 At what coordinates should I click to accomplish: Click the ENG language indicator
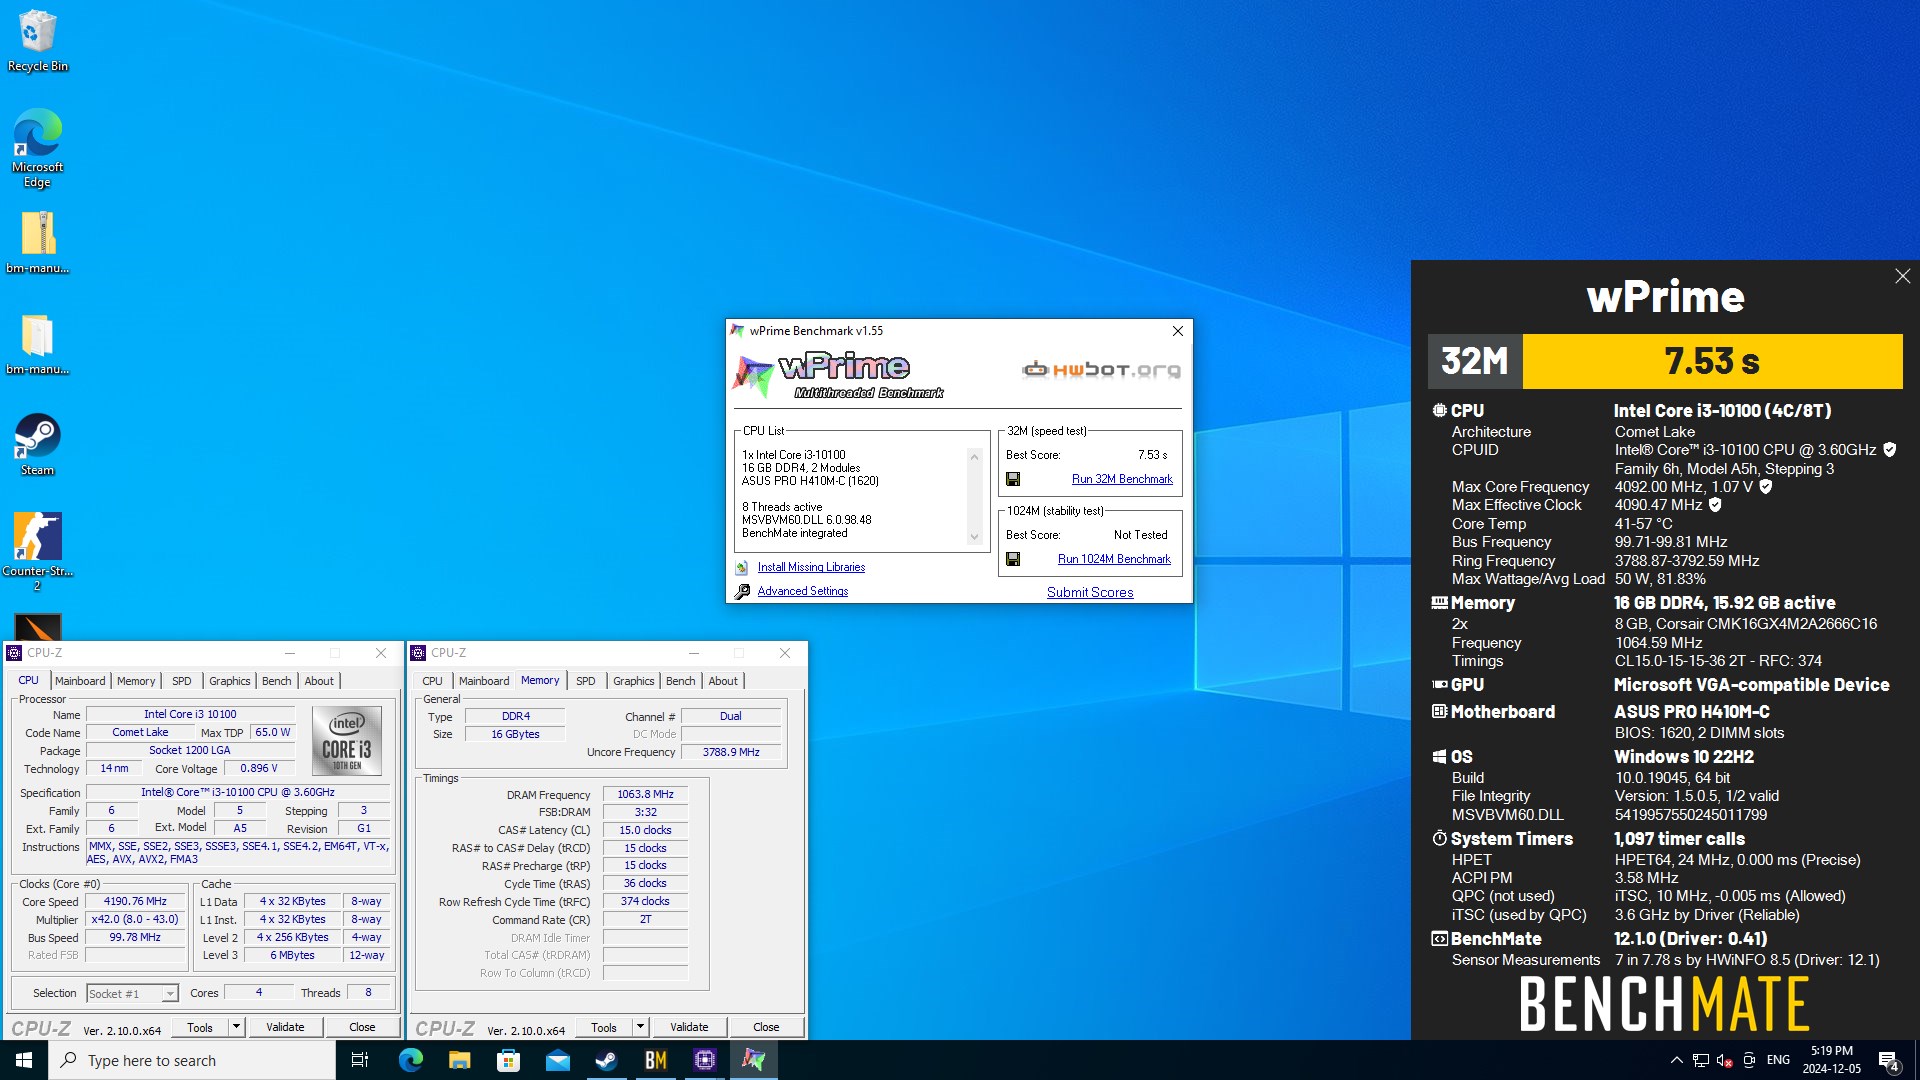point(1778,1060)
